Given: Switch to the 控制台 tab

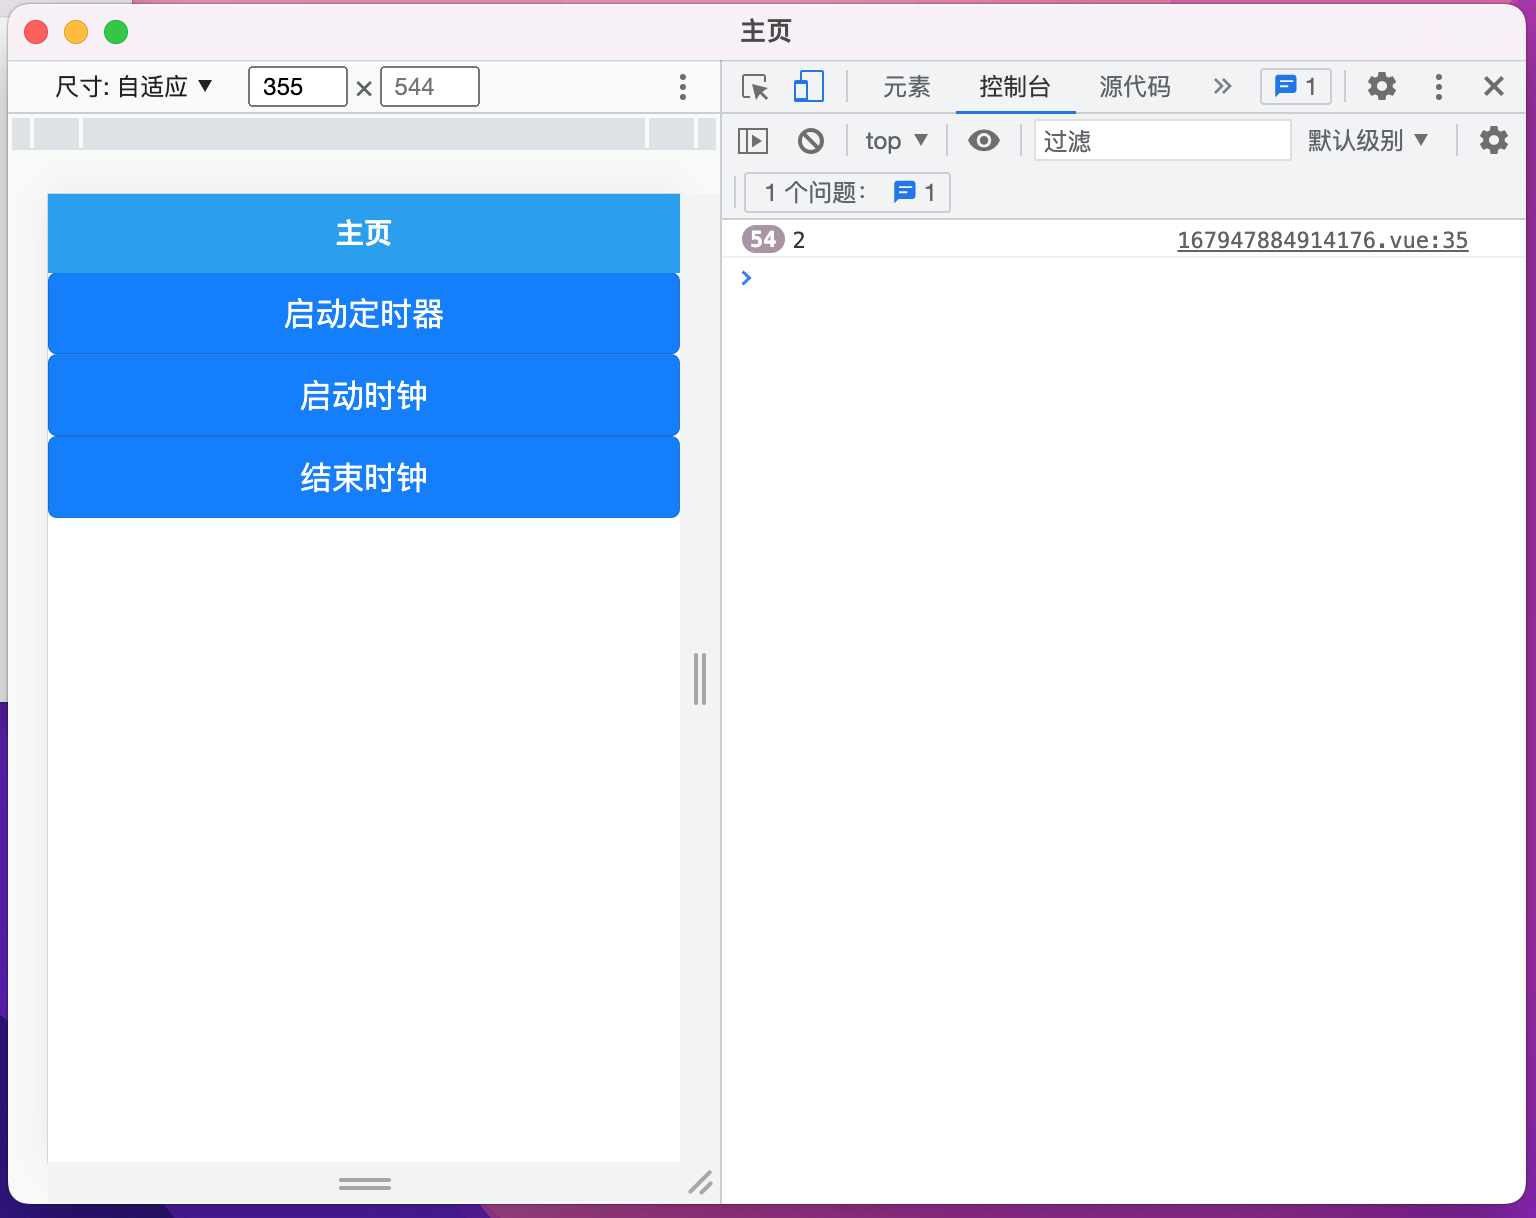Looking at the screenshot, I should point(1015,87).
